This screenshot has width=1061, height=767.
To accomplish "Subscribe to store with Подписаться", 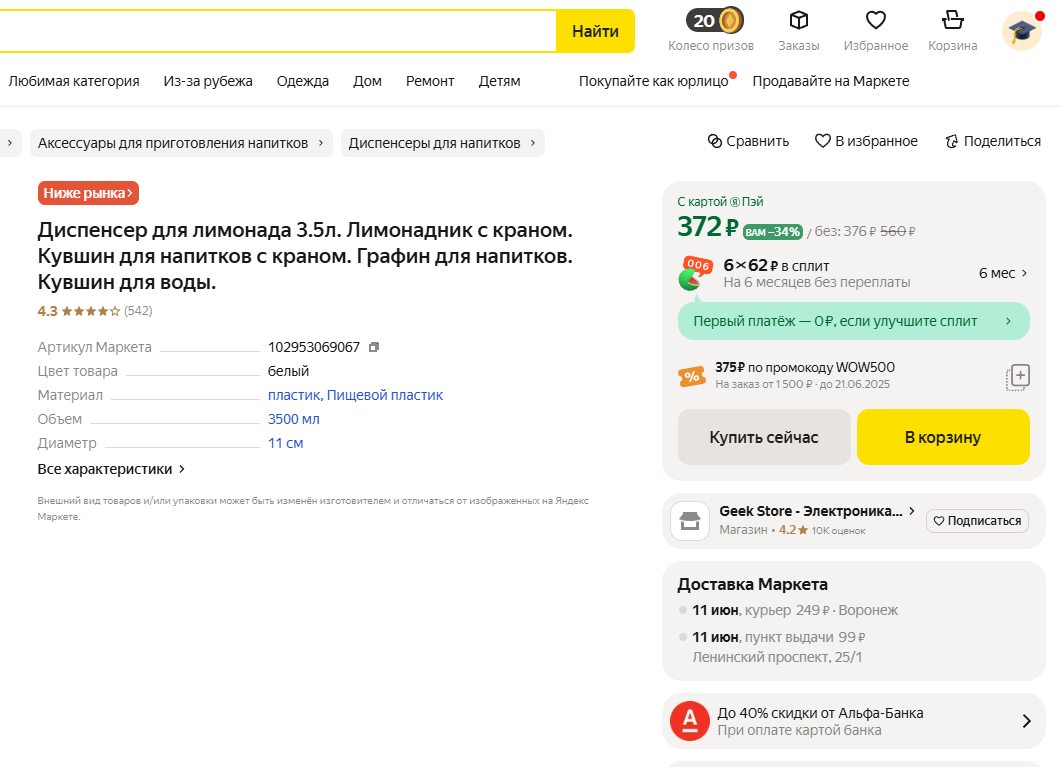I will (x=976, y=521).
